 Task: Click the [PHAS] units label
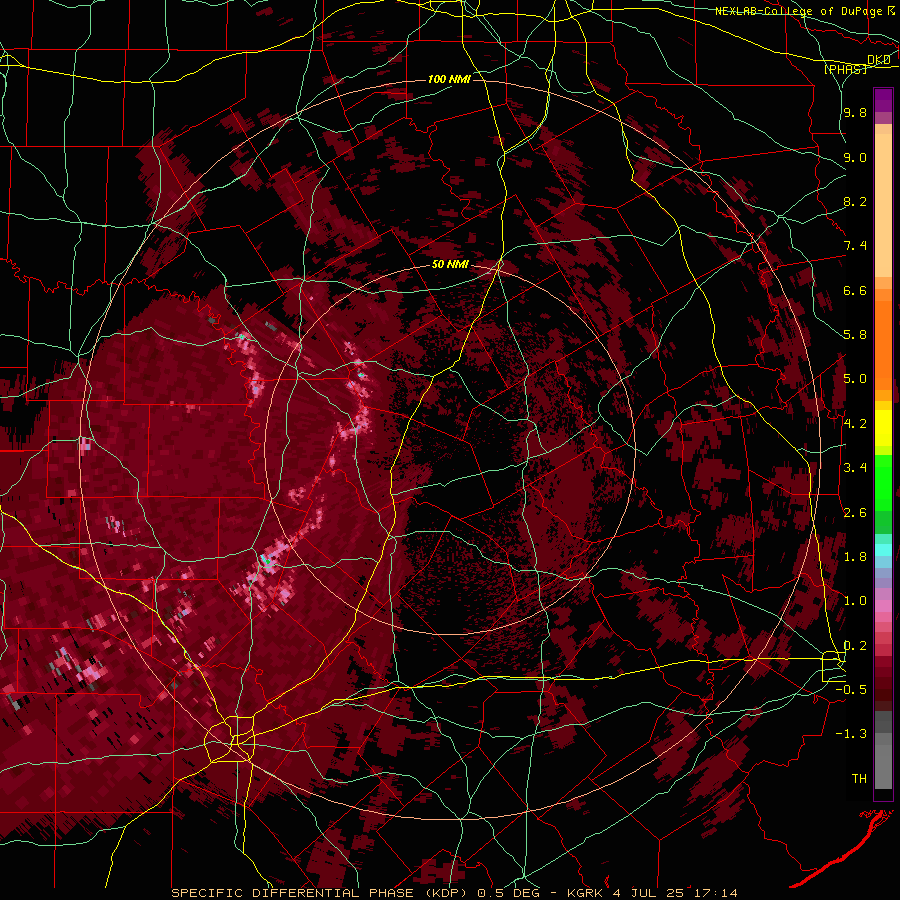[x=846, y=69]
